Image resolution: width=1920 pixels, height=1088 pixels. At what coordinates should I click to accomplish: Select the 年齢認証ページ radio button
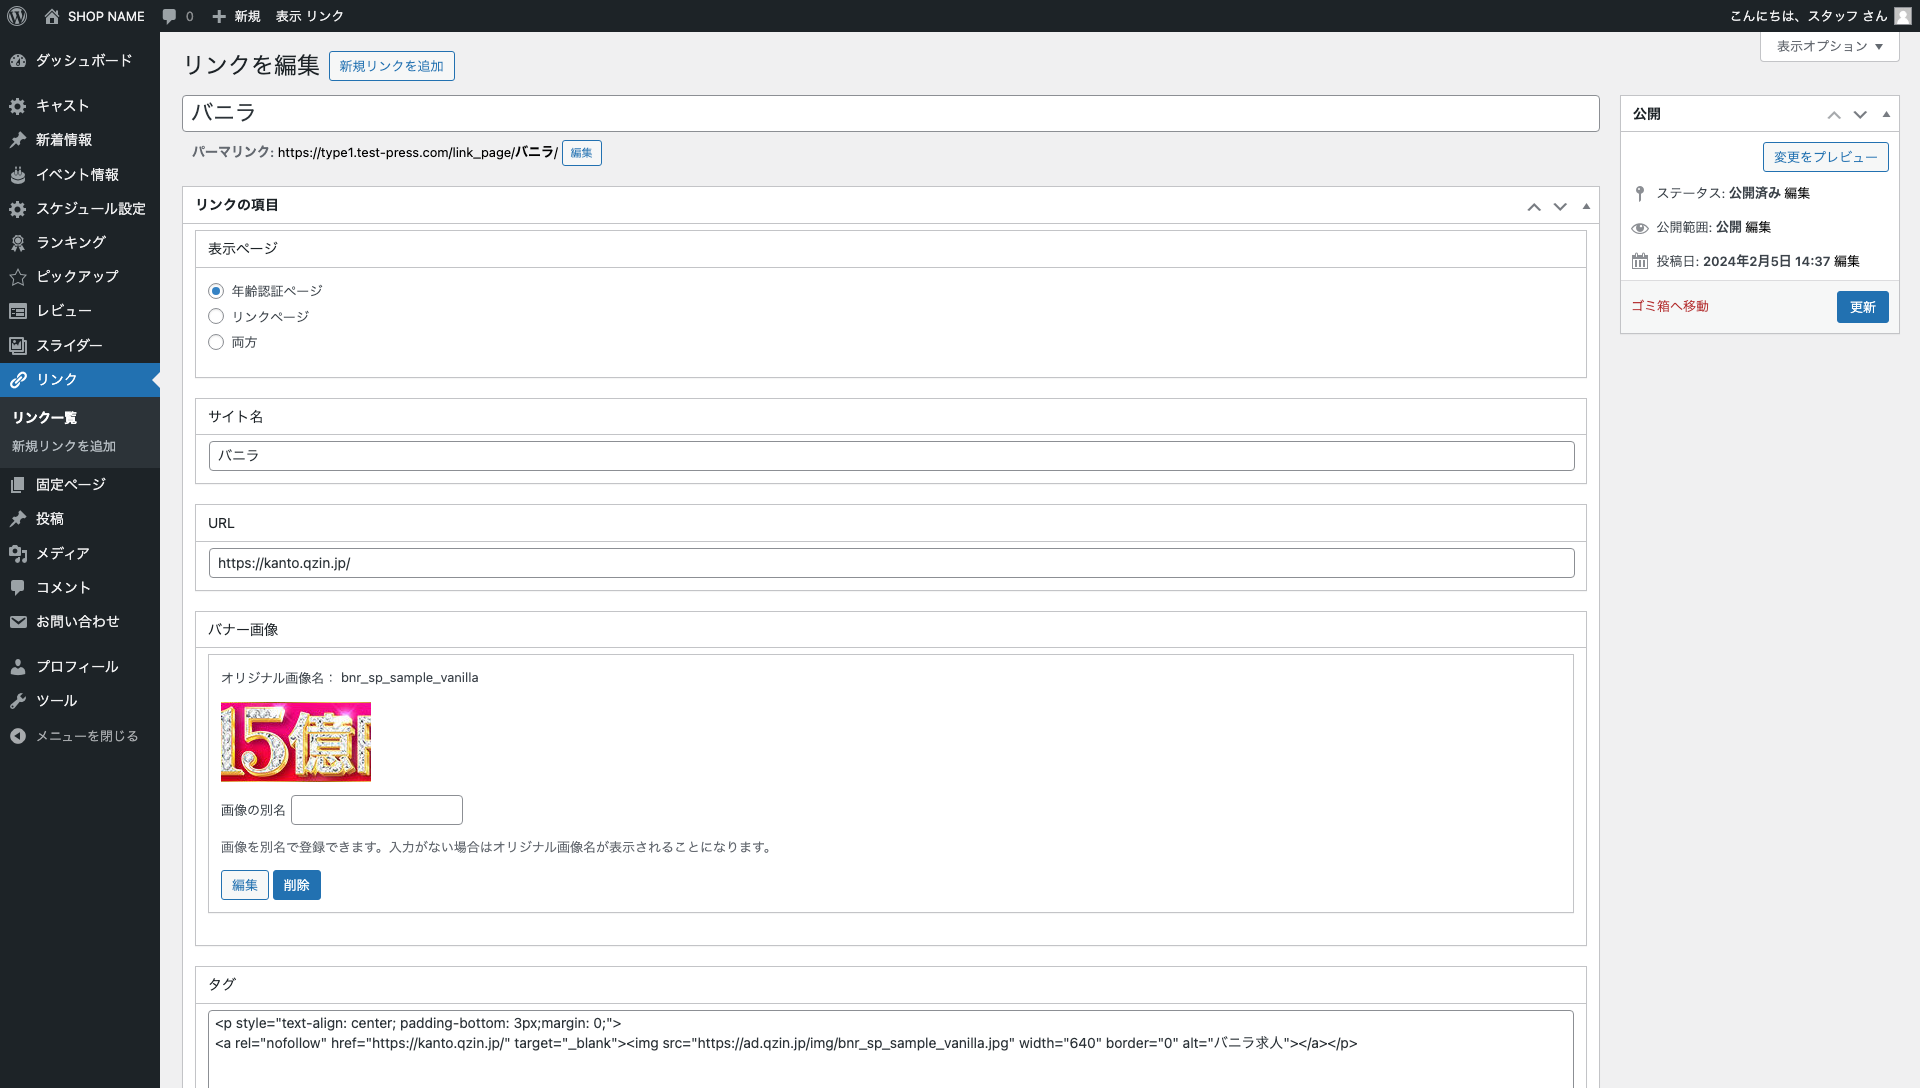pyautogui.click(x=216, y=291)
